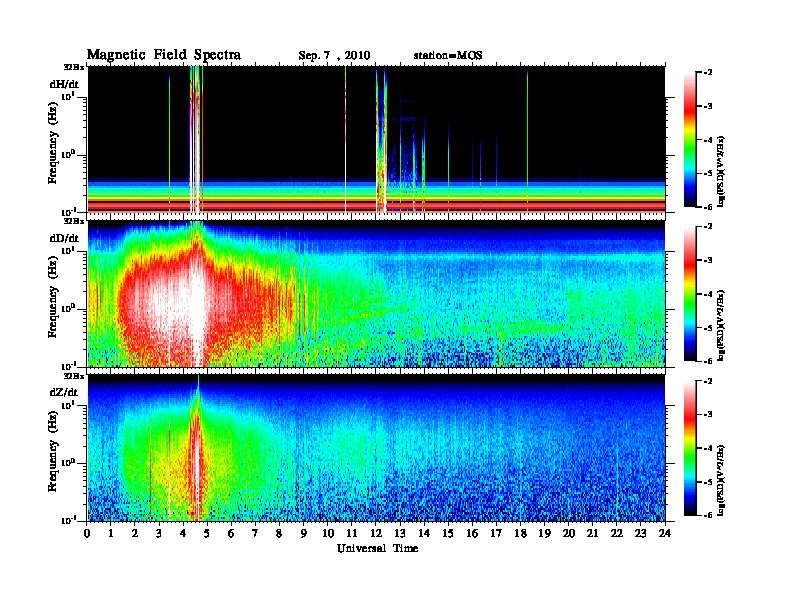The image size is (792, 612).
Task: Click hour tick label '20' on time axis
Action: [569, 534]
